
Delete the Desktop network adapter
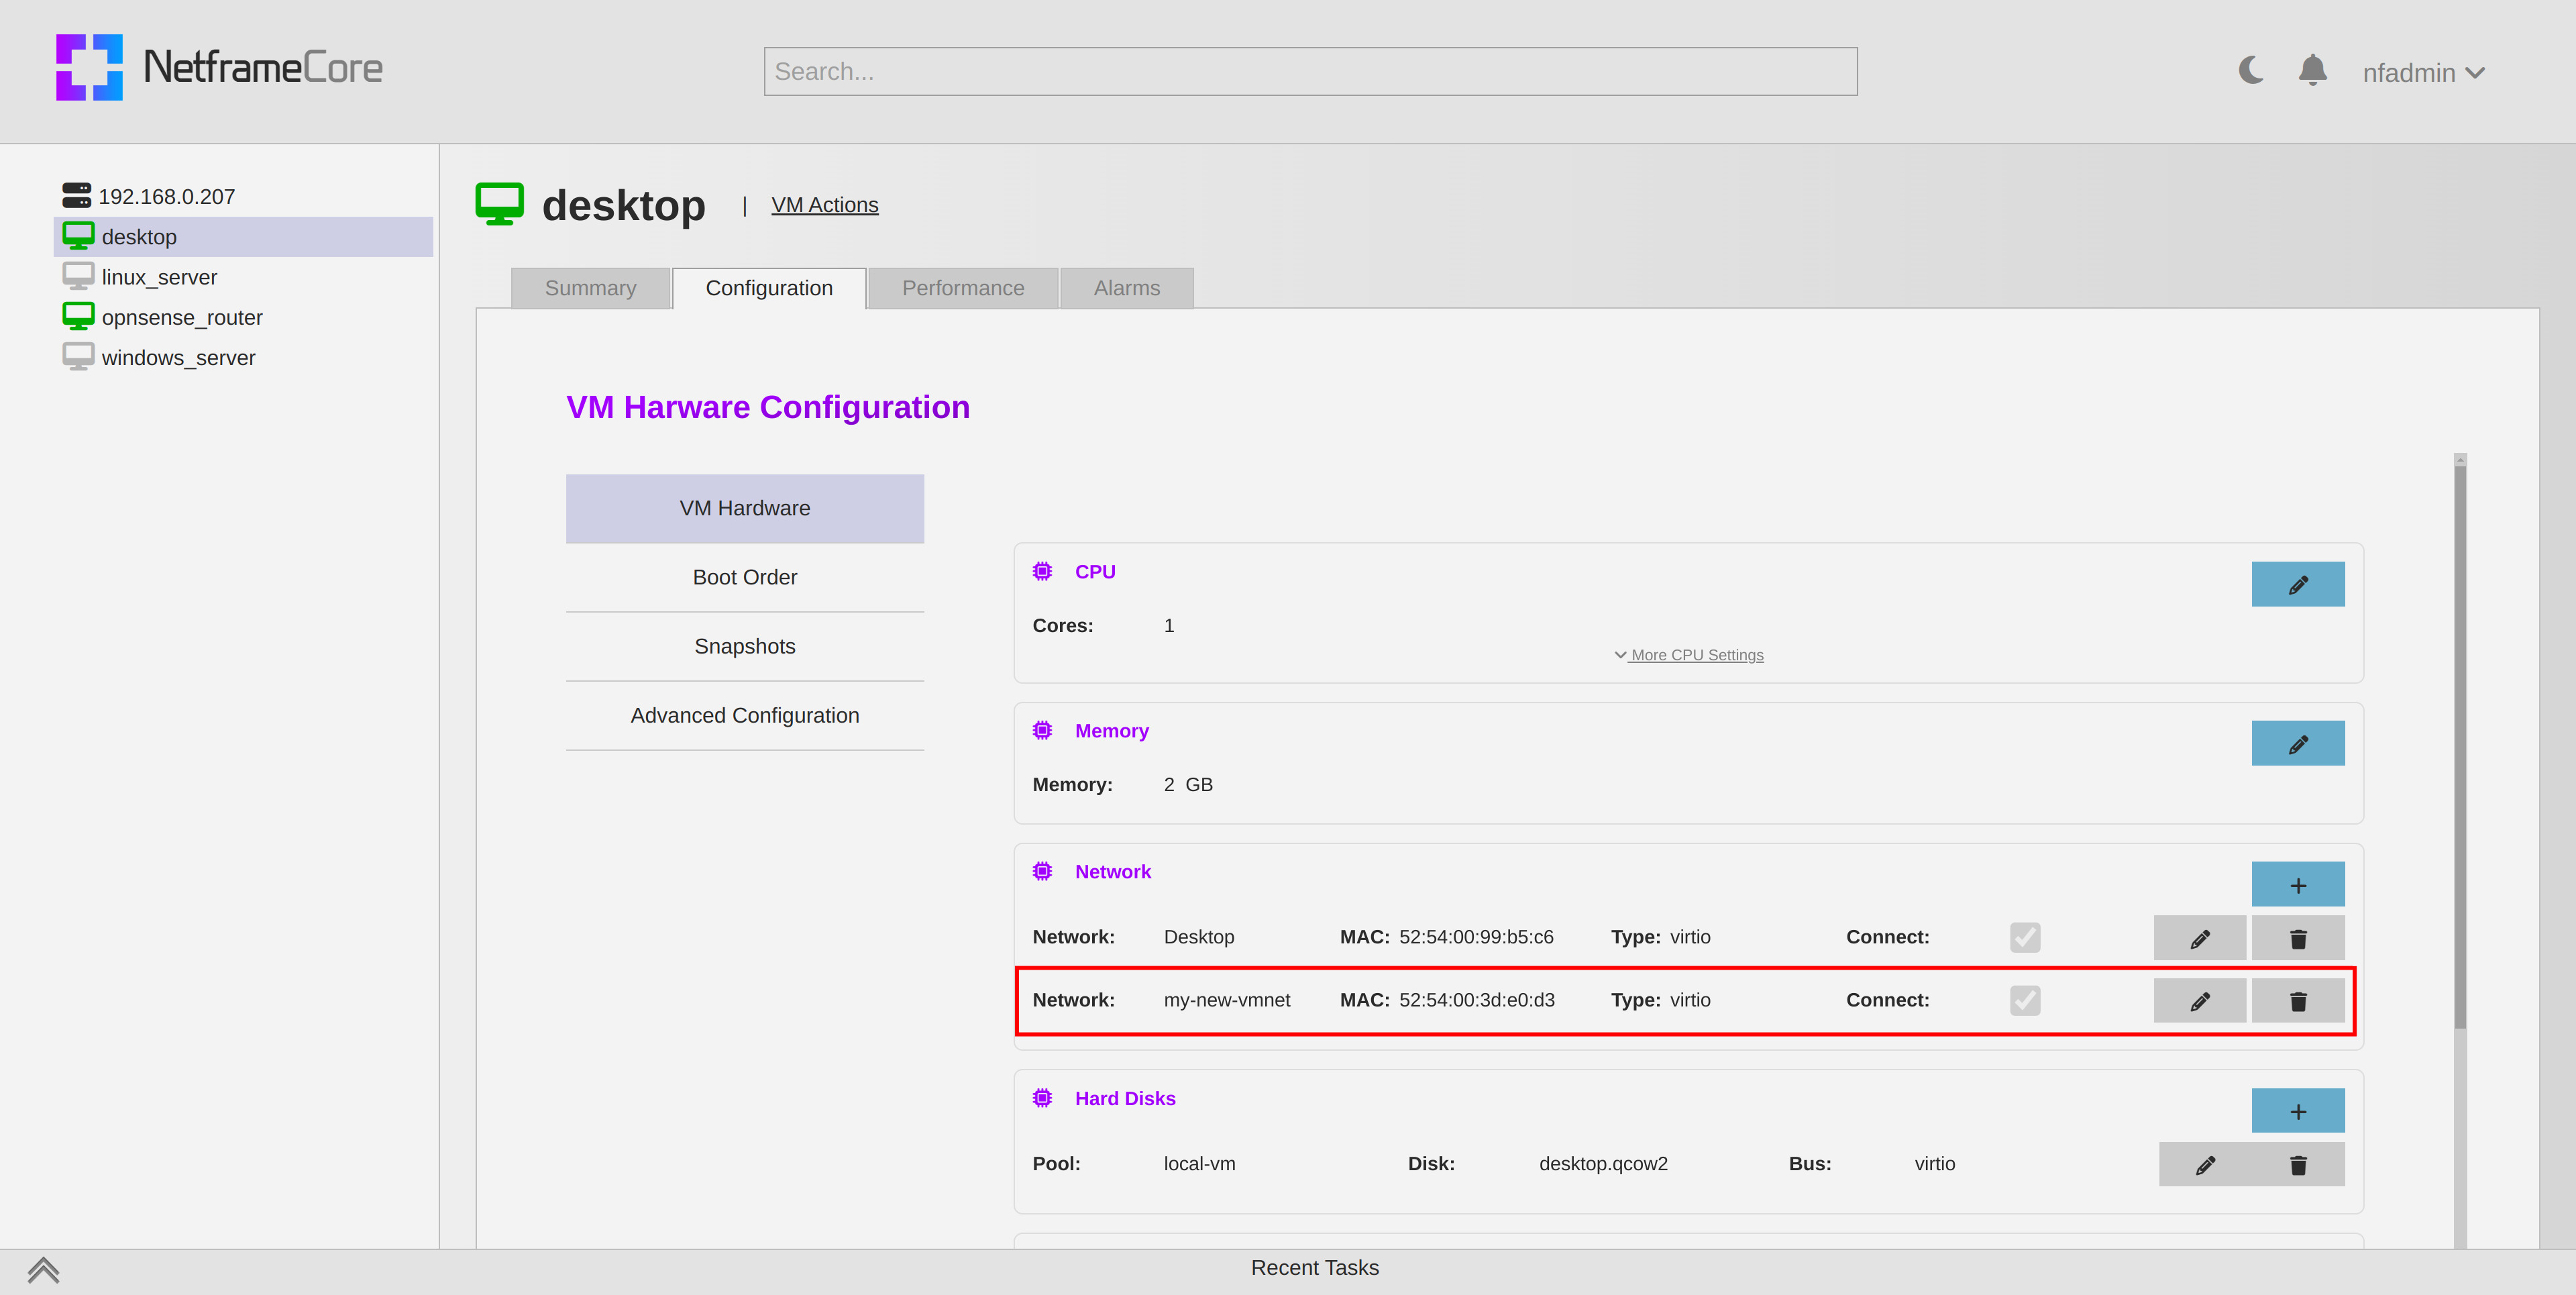click(2298, 938)
